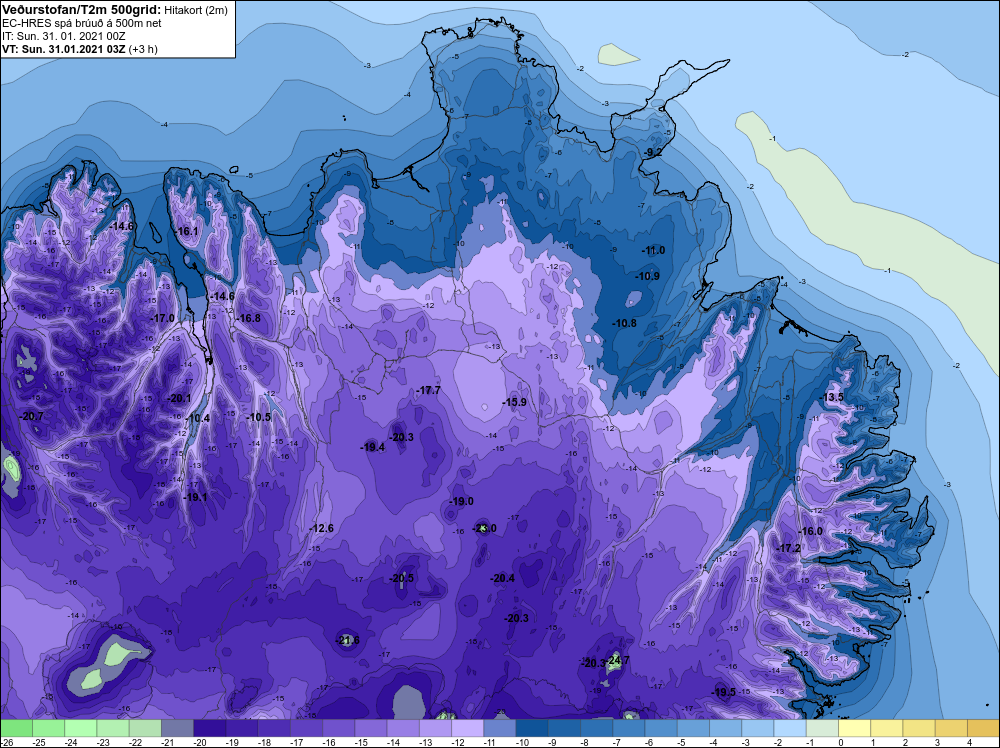Image resolution: width=1000 pixels, height=748 pixels.
Task: Click the -20.5 temperature label
Action: click(x=402, y=578)
